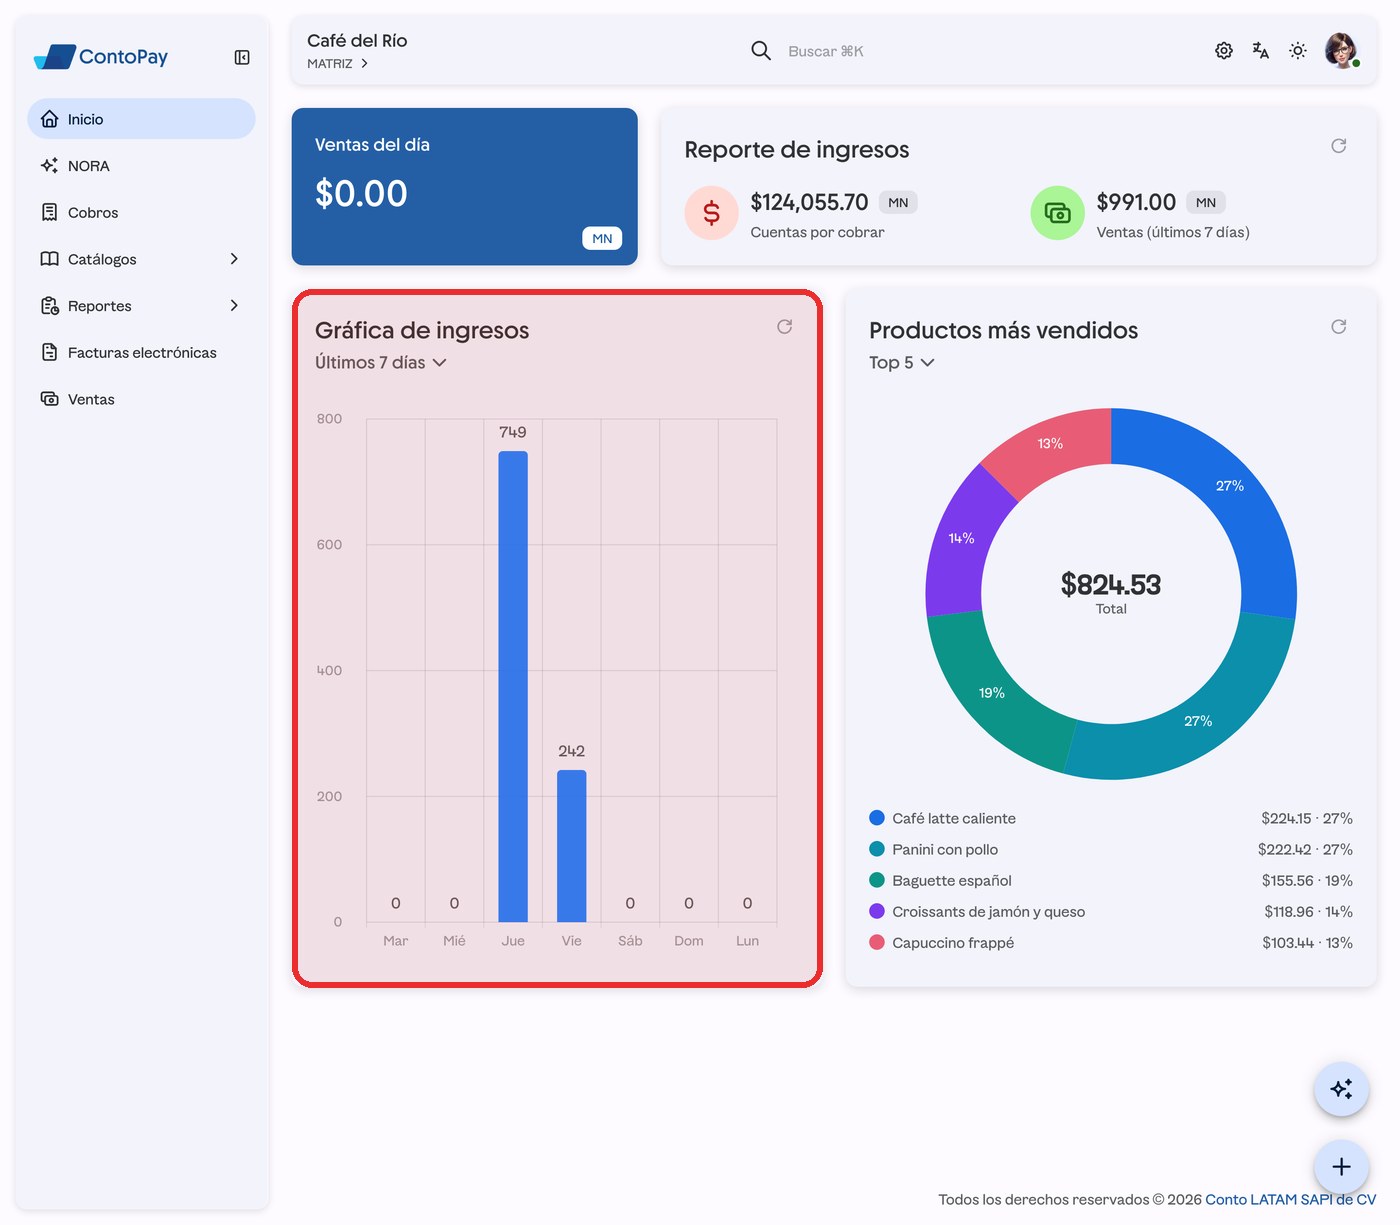This screenshot has width=1400, height=1225.
Task: Expand the Catálogos submenu chevron
Action: pos(234,259)
